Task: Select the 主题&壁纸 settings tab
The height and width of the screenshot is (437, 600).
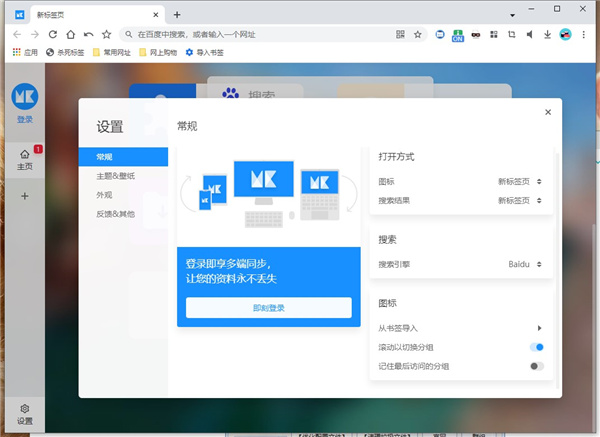Action: pos(115,176)
